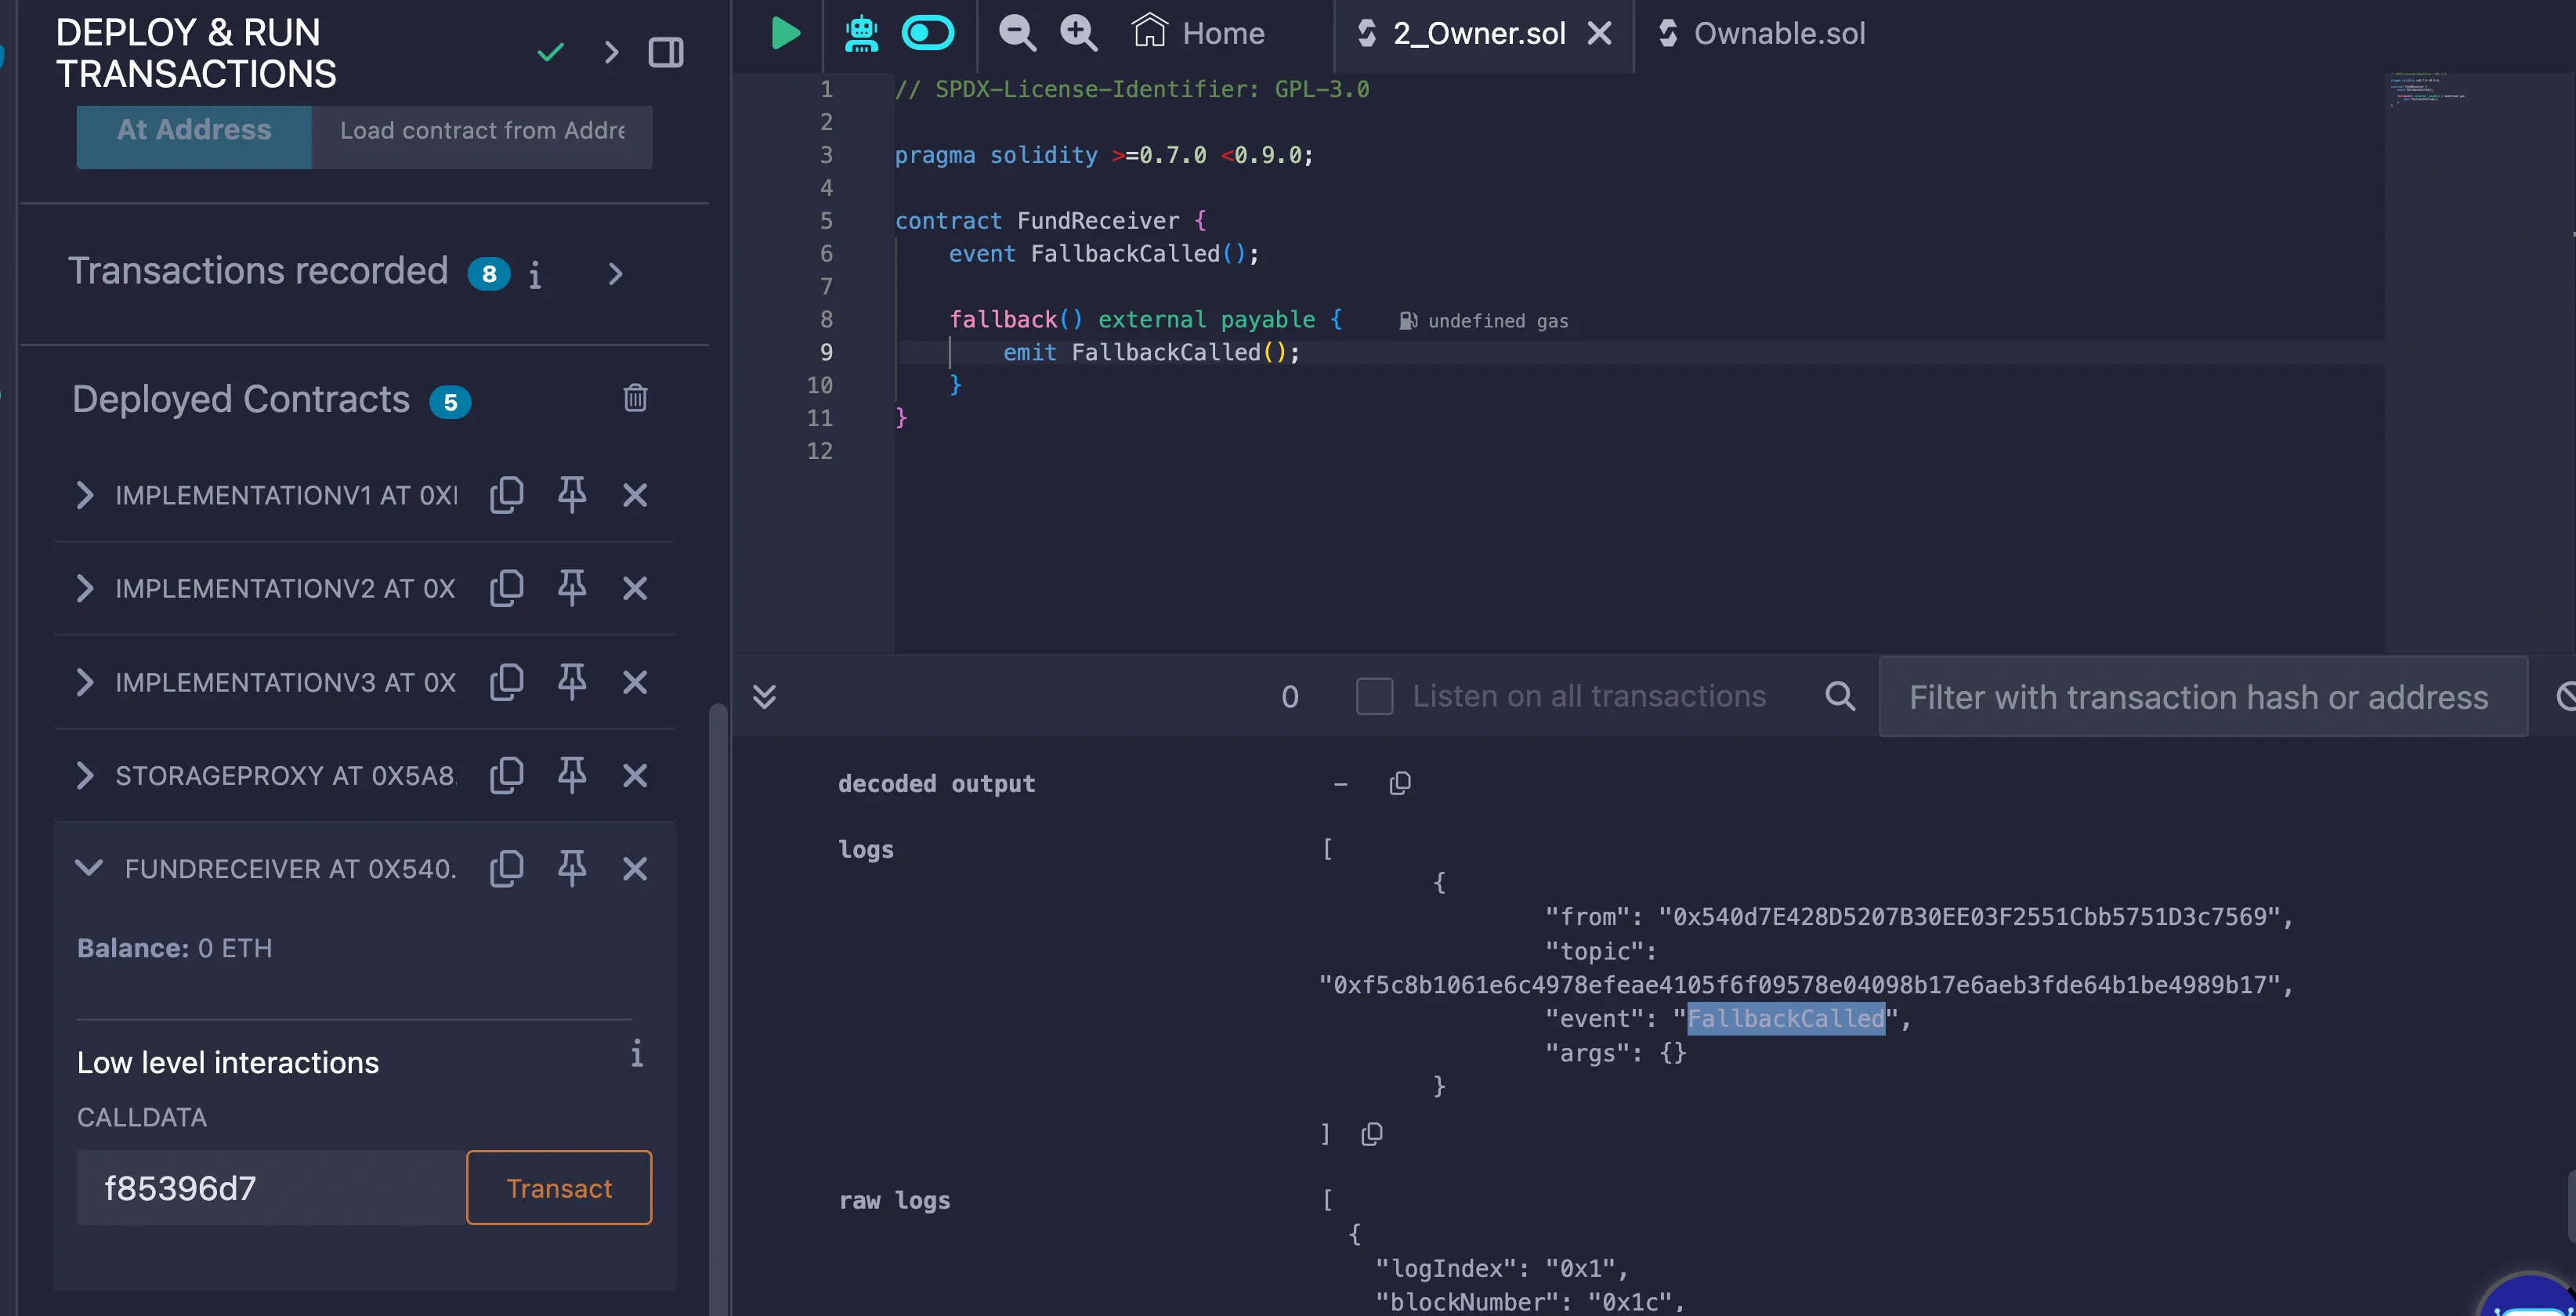Image resolution: width=2576 pixels, height=1316 pixels.
Task: Toggle the AI copilot switch in toolbar
Action: pos(927,33)
